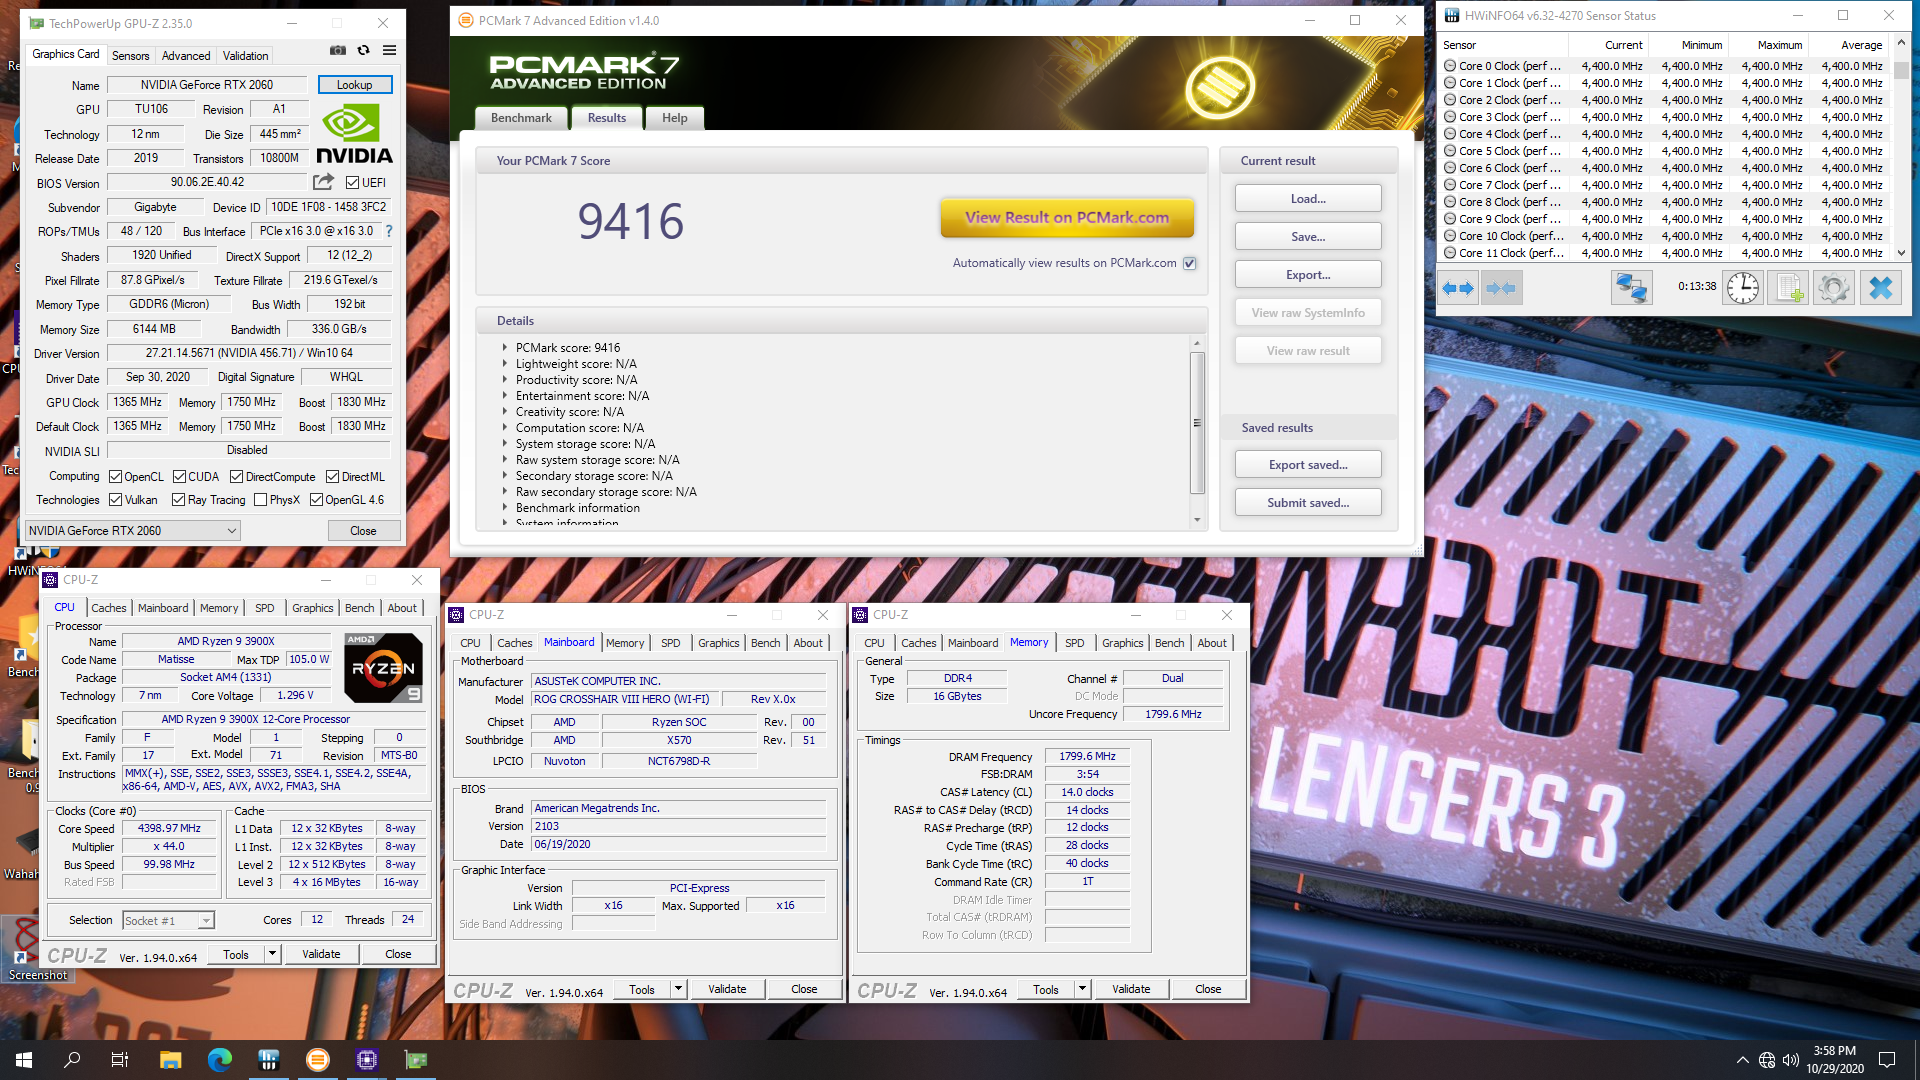
Task: Switch to the Sensors tab in GPU-Z
Action: [131, 56]
